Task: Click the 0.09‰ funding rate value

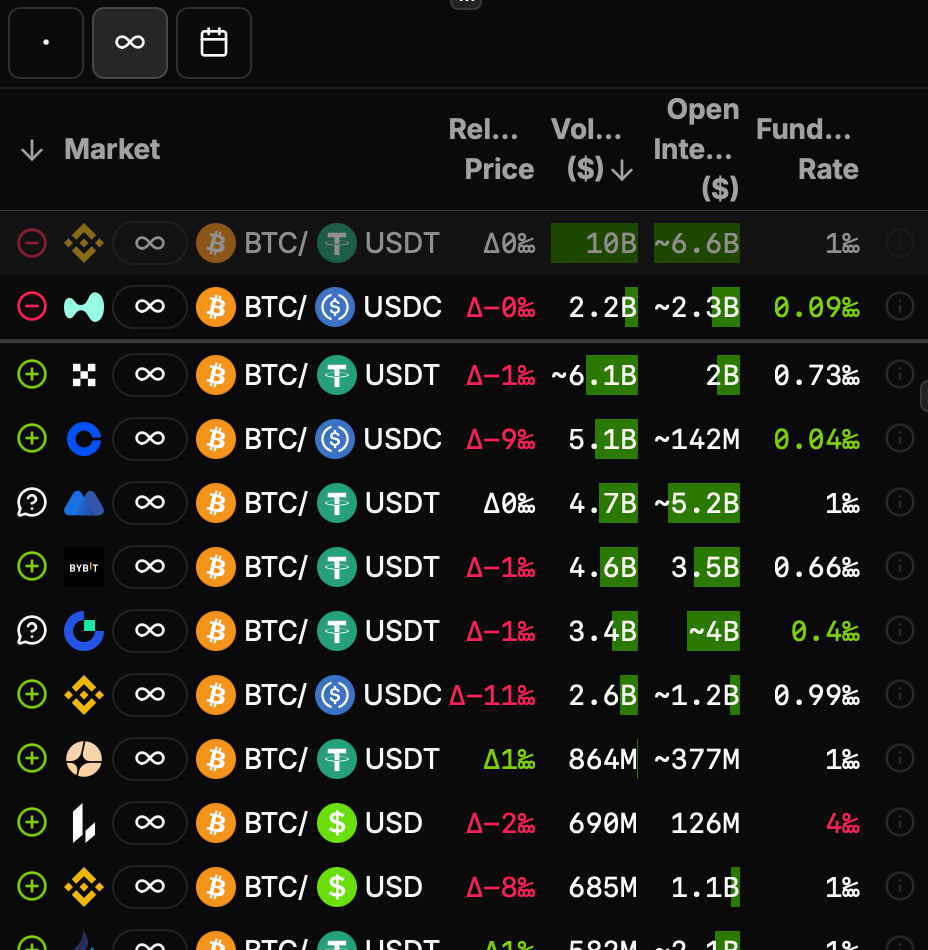Action: click(817, 307)
